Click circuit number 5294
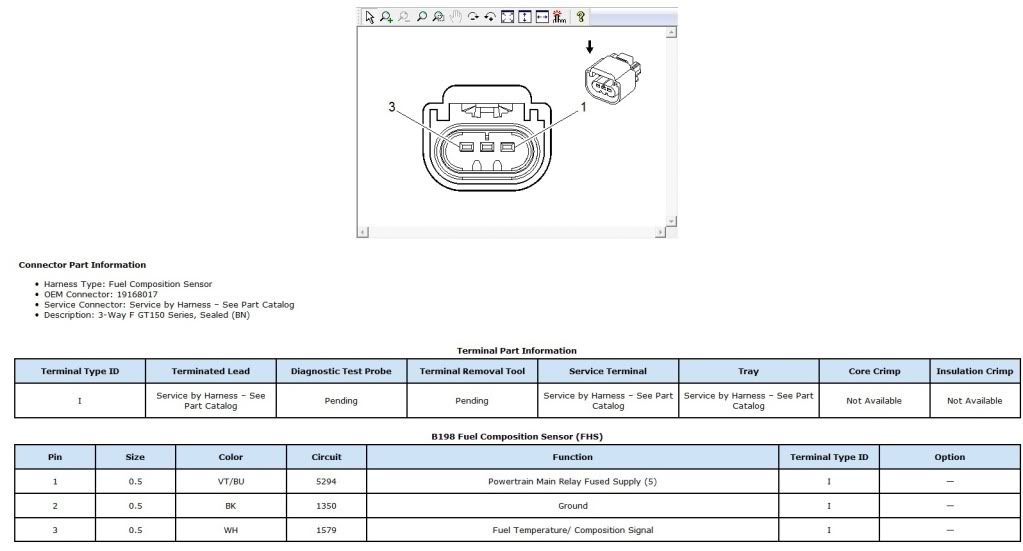 pos(326,482)
